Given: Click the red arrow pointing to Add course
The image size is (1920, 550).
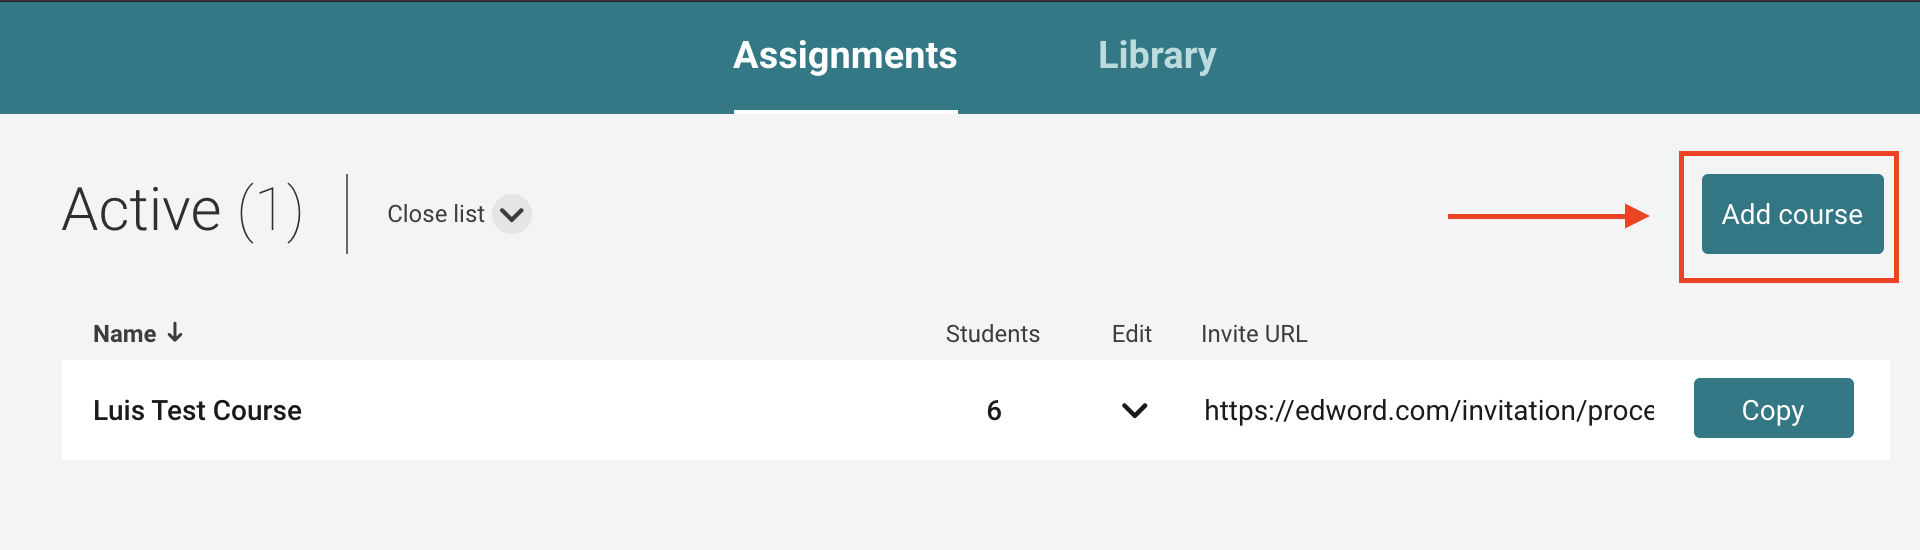Looking at the screenshot, I should tap(1547, 216).
